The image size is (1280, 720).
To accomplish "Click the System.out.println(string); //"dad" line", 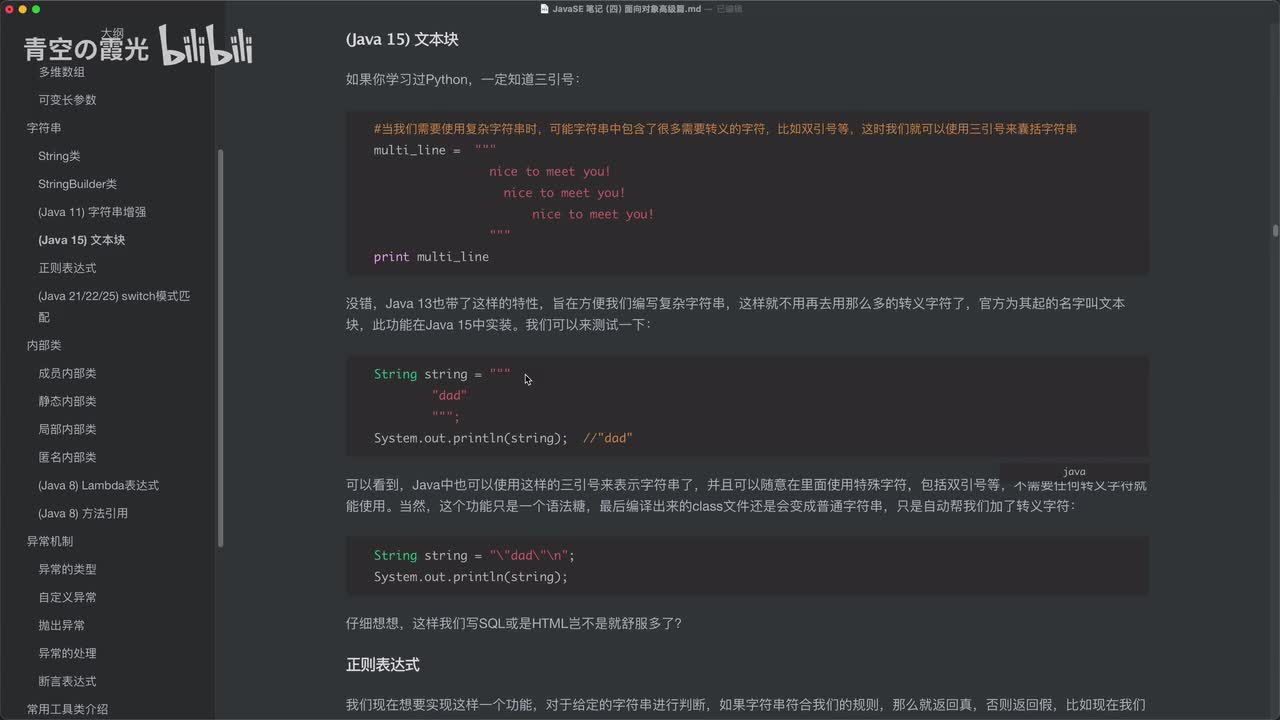I will pyautogui.click(x=503, y=438).
